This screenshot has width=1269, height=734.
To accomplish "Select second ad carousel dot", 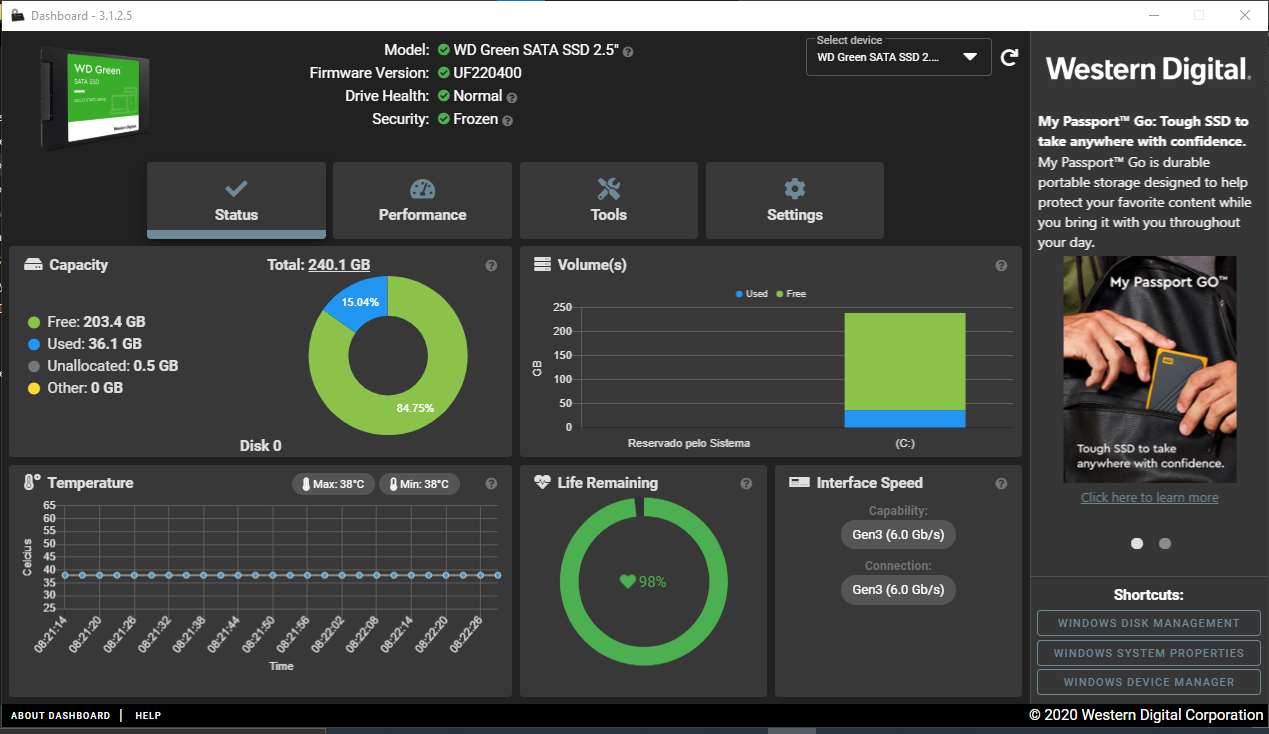I will [1165, 543].
